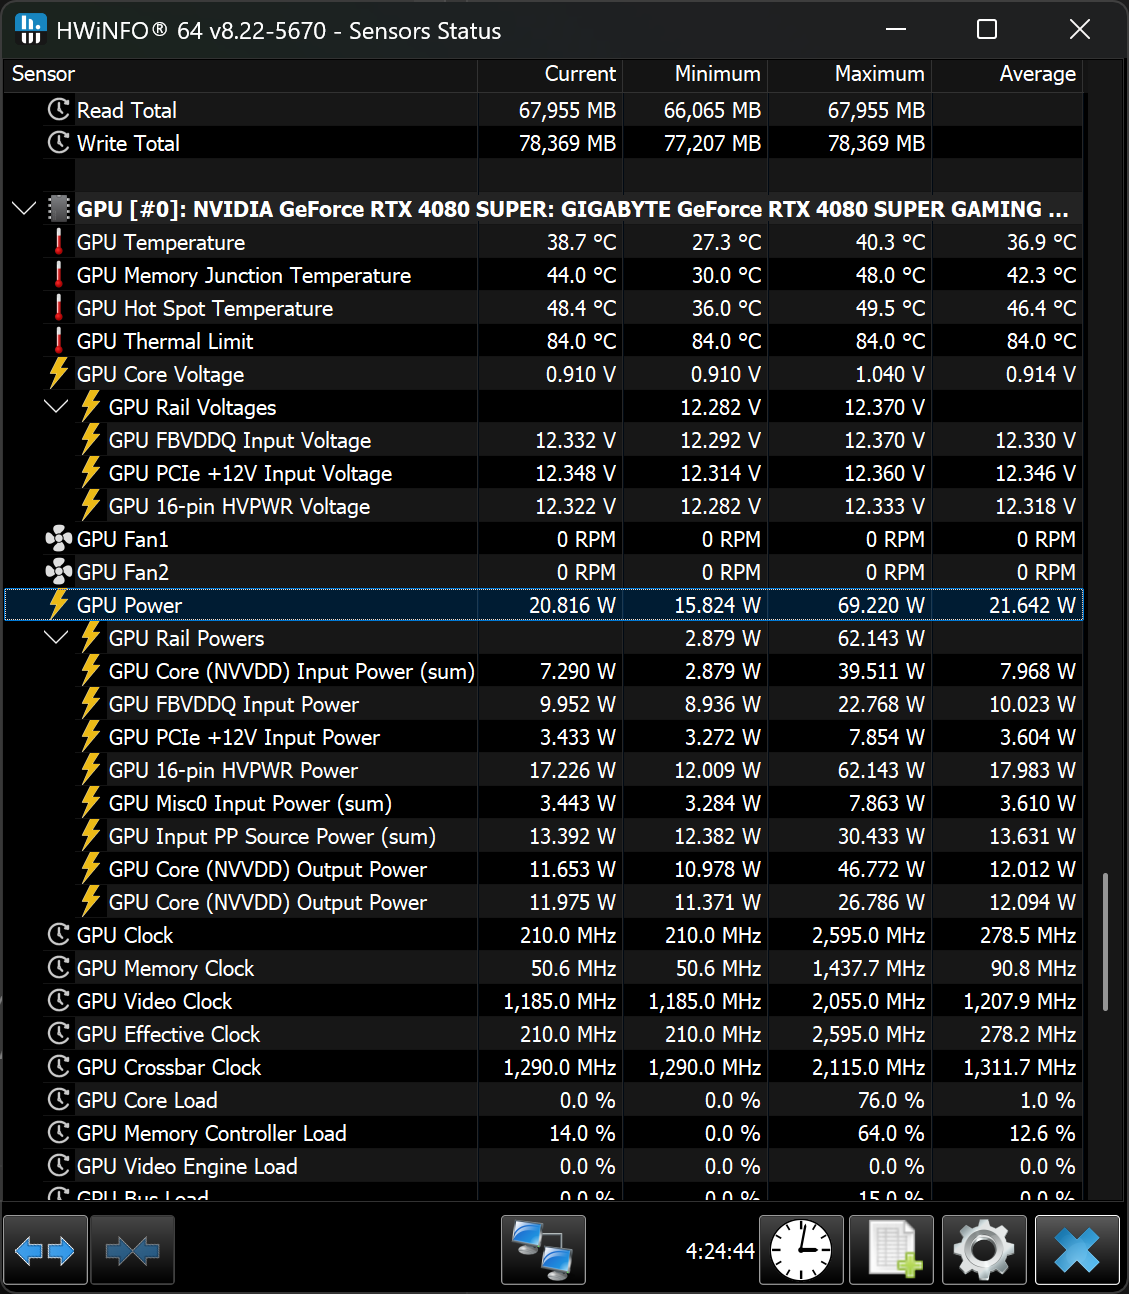Click GPU Clock maximum value 2,595.0 MHz
Screen dimensions: 1129x1294
tap(868, 935)
